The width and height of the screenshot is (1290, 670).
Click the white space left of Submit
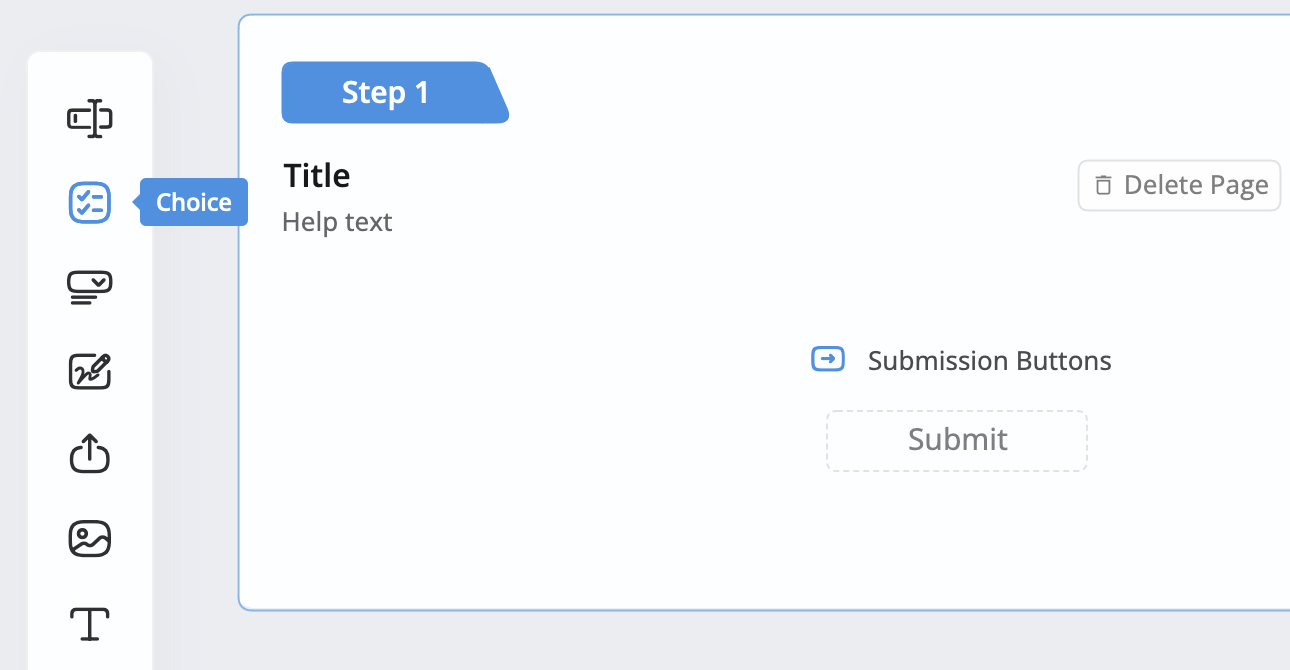(600, 440)
